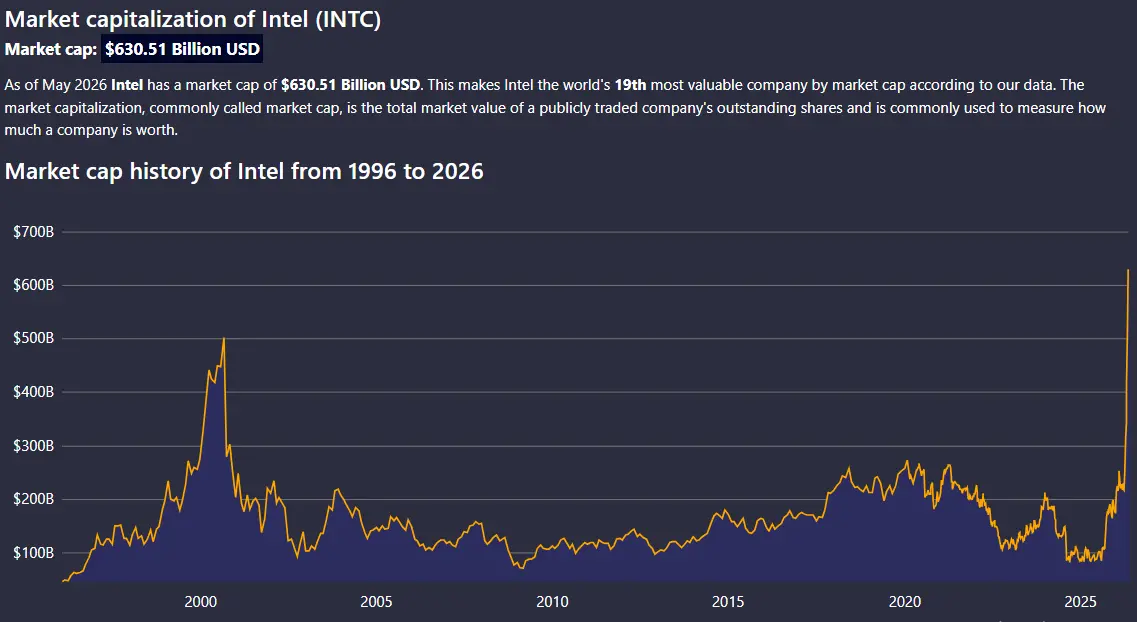Image resolution: width=1137 pixels, height=622 pixels.
Task: Click the heading "Market capitalization of Intel (INTC)"
Action: pos(193,19)
